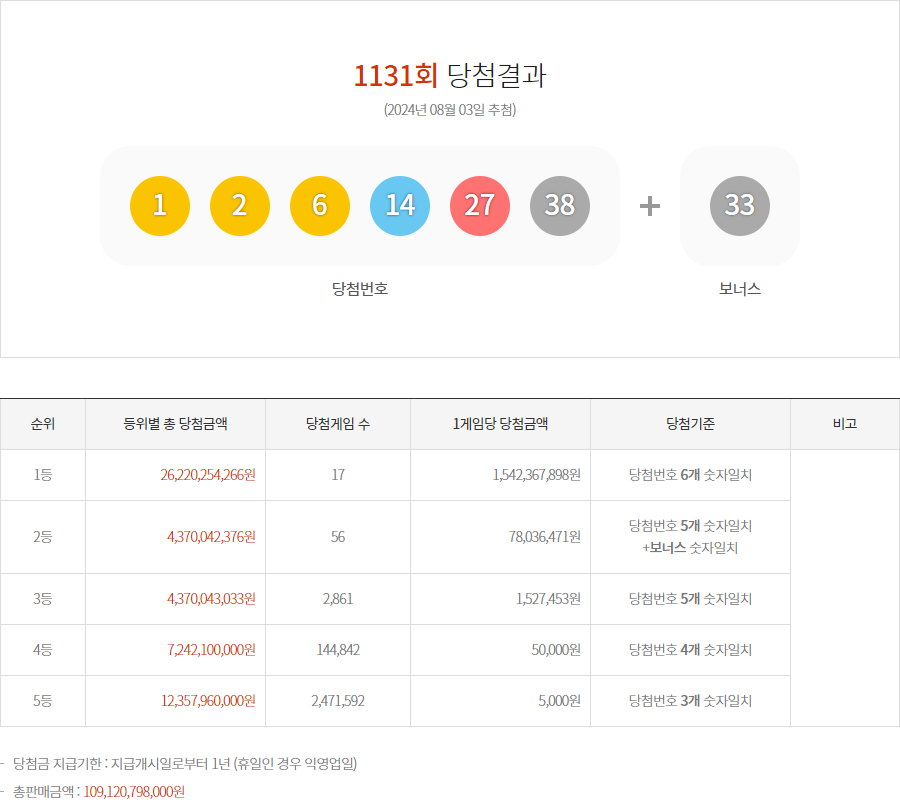Viewport: 900px width, 803px height.
Task: Click the per-game prize '78,036,471원'
Action: point(545,537)
